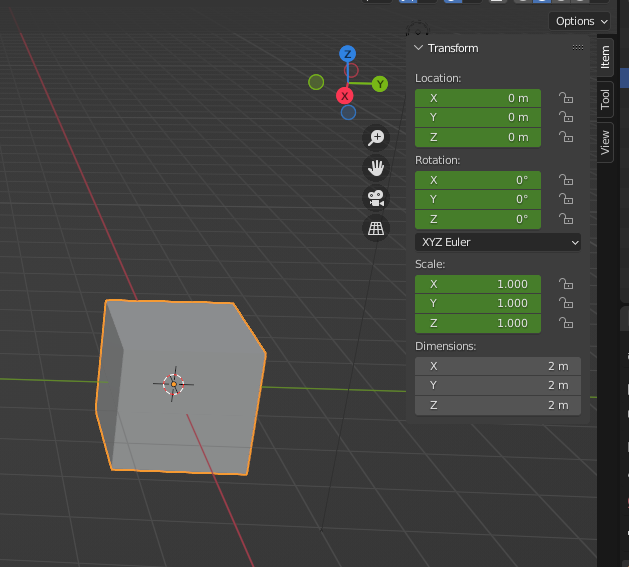This screenshot has width=629, height=567.
Task: Lock the Scale Z value
Action: coord(566,323)
